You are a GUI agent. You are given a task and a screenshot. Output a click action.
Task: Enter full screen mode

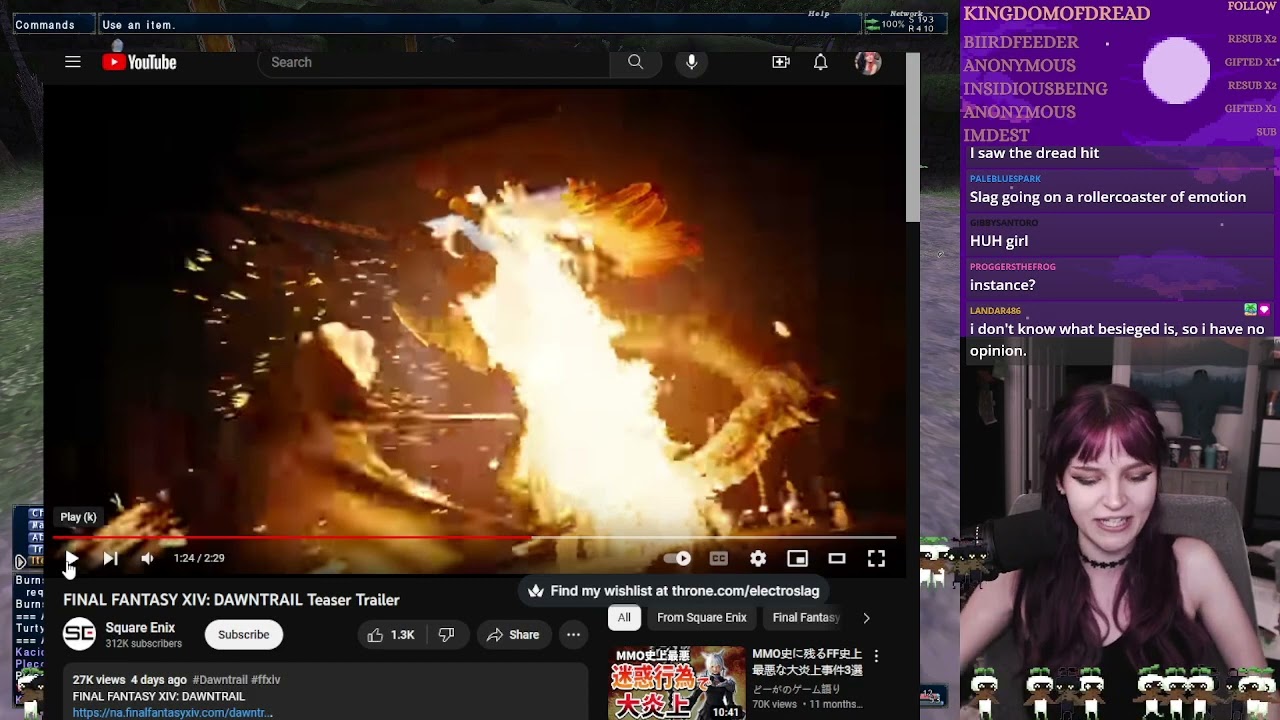[x=876, y=558]
